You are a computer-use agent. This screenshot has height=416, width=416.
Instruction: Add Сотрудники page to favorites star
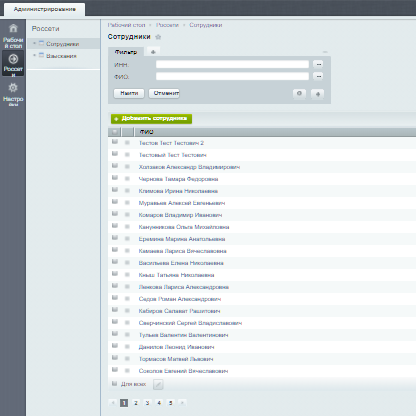point(158,37)
